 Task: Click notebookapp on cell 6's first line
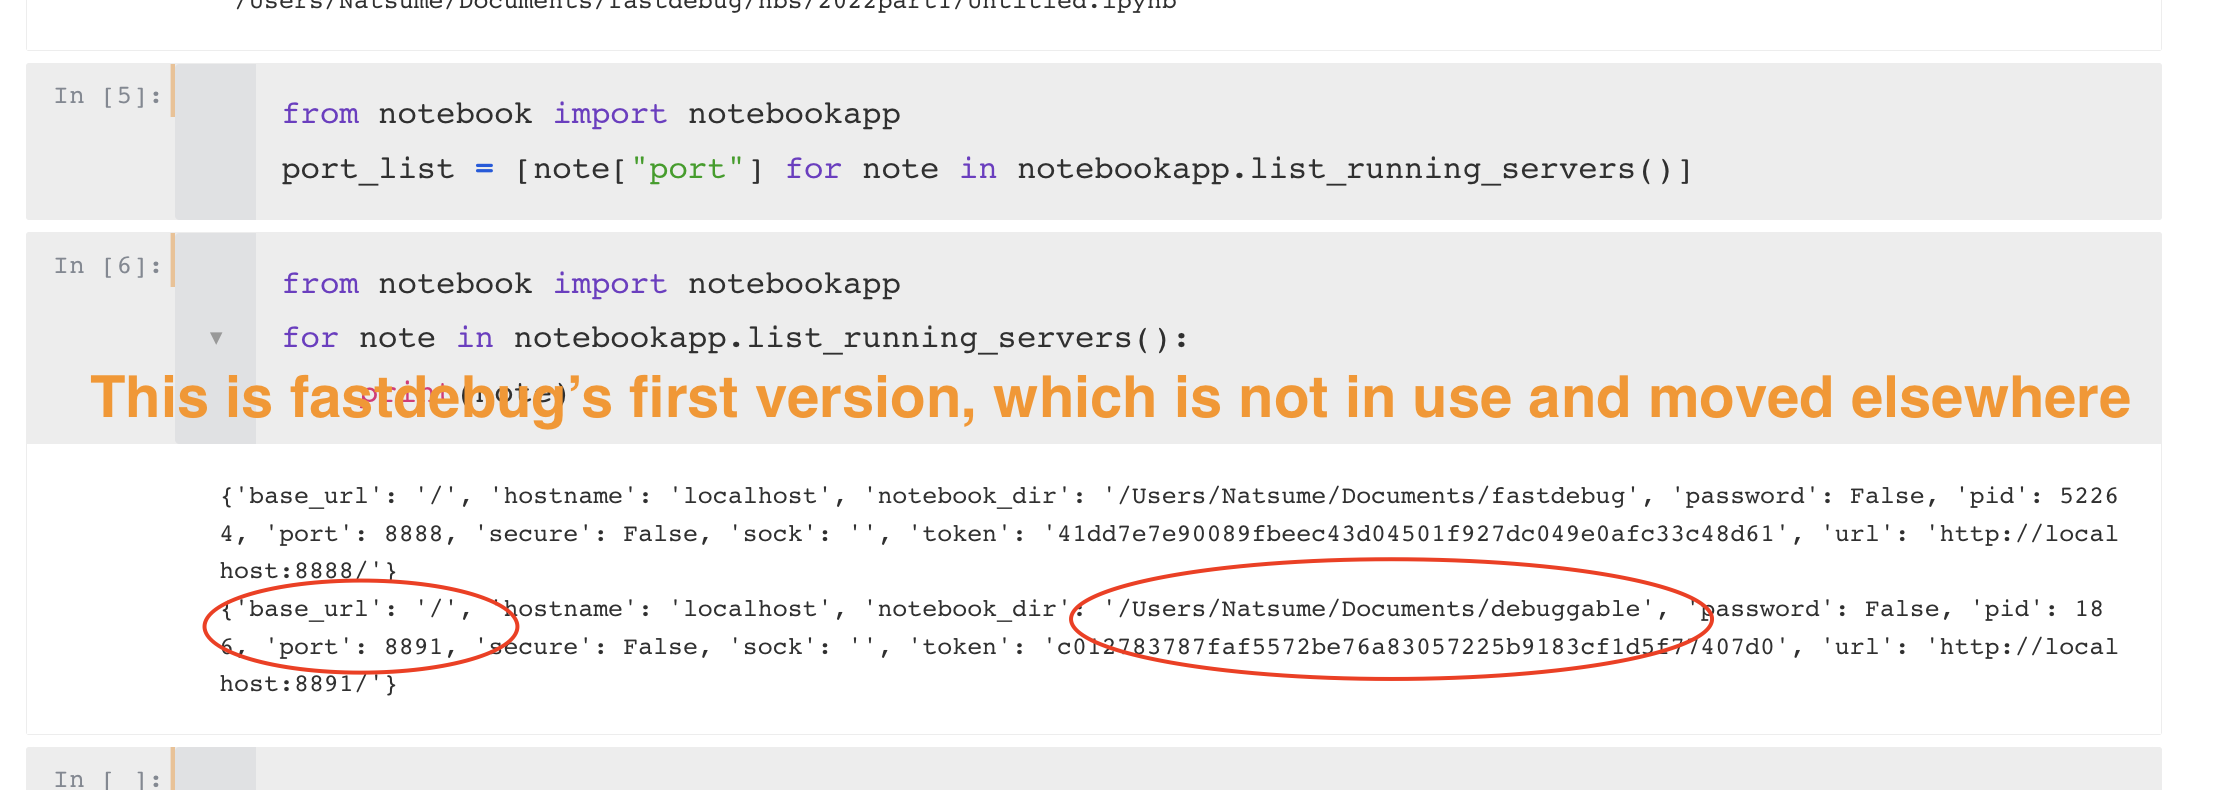(x=793, y=284)
